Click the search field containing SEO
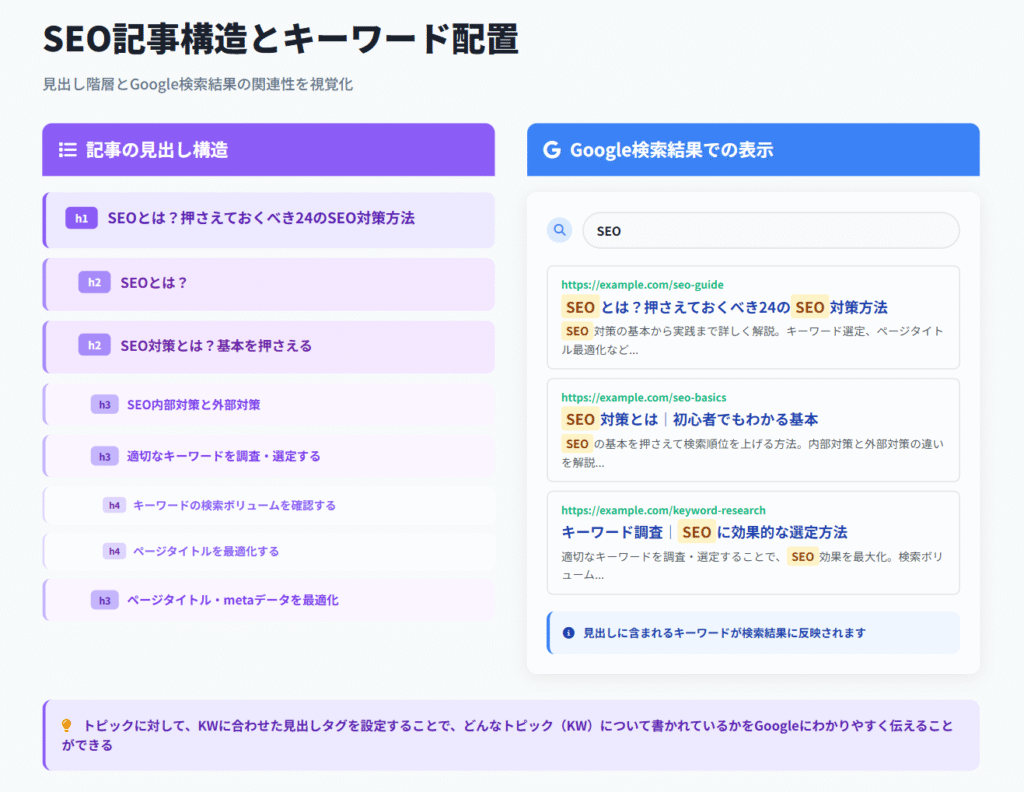The image size is (1024, 792). tap(770, 230)
